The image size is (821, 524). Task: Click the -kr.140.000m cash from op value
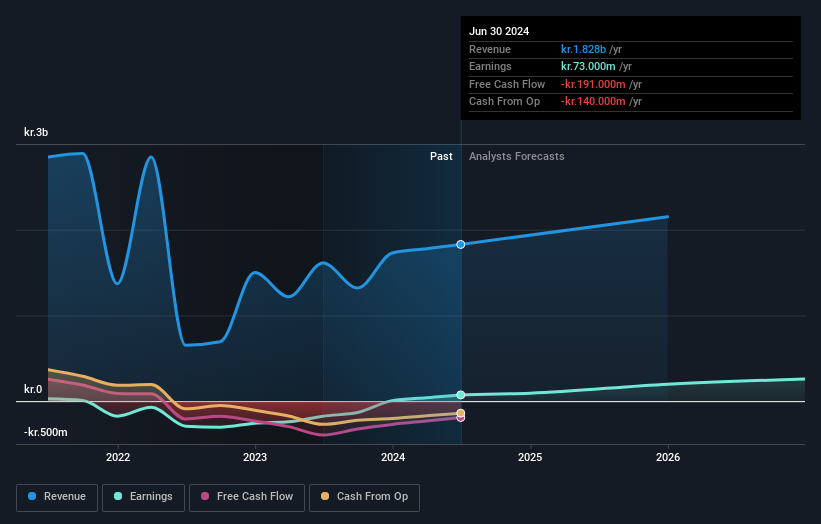point(593,102)
